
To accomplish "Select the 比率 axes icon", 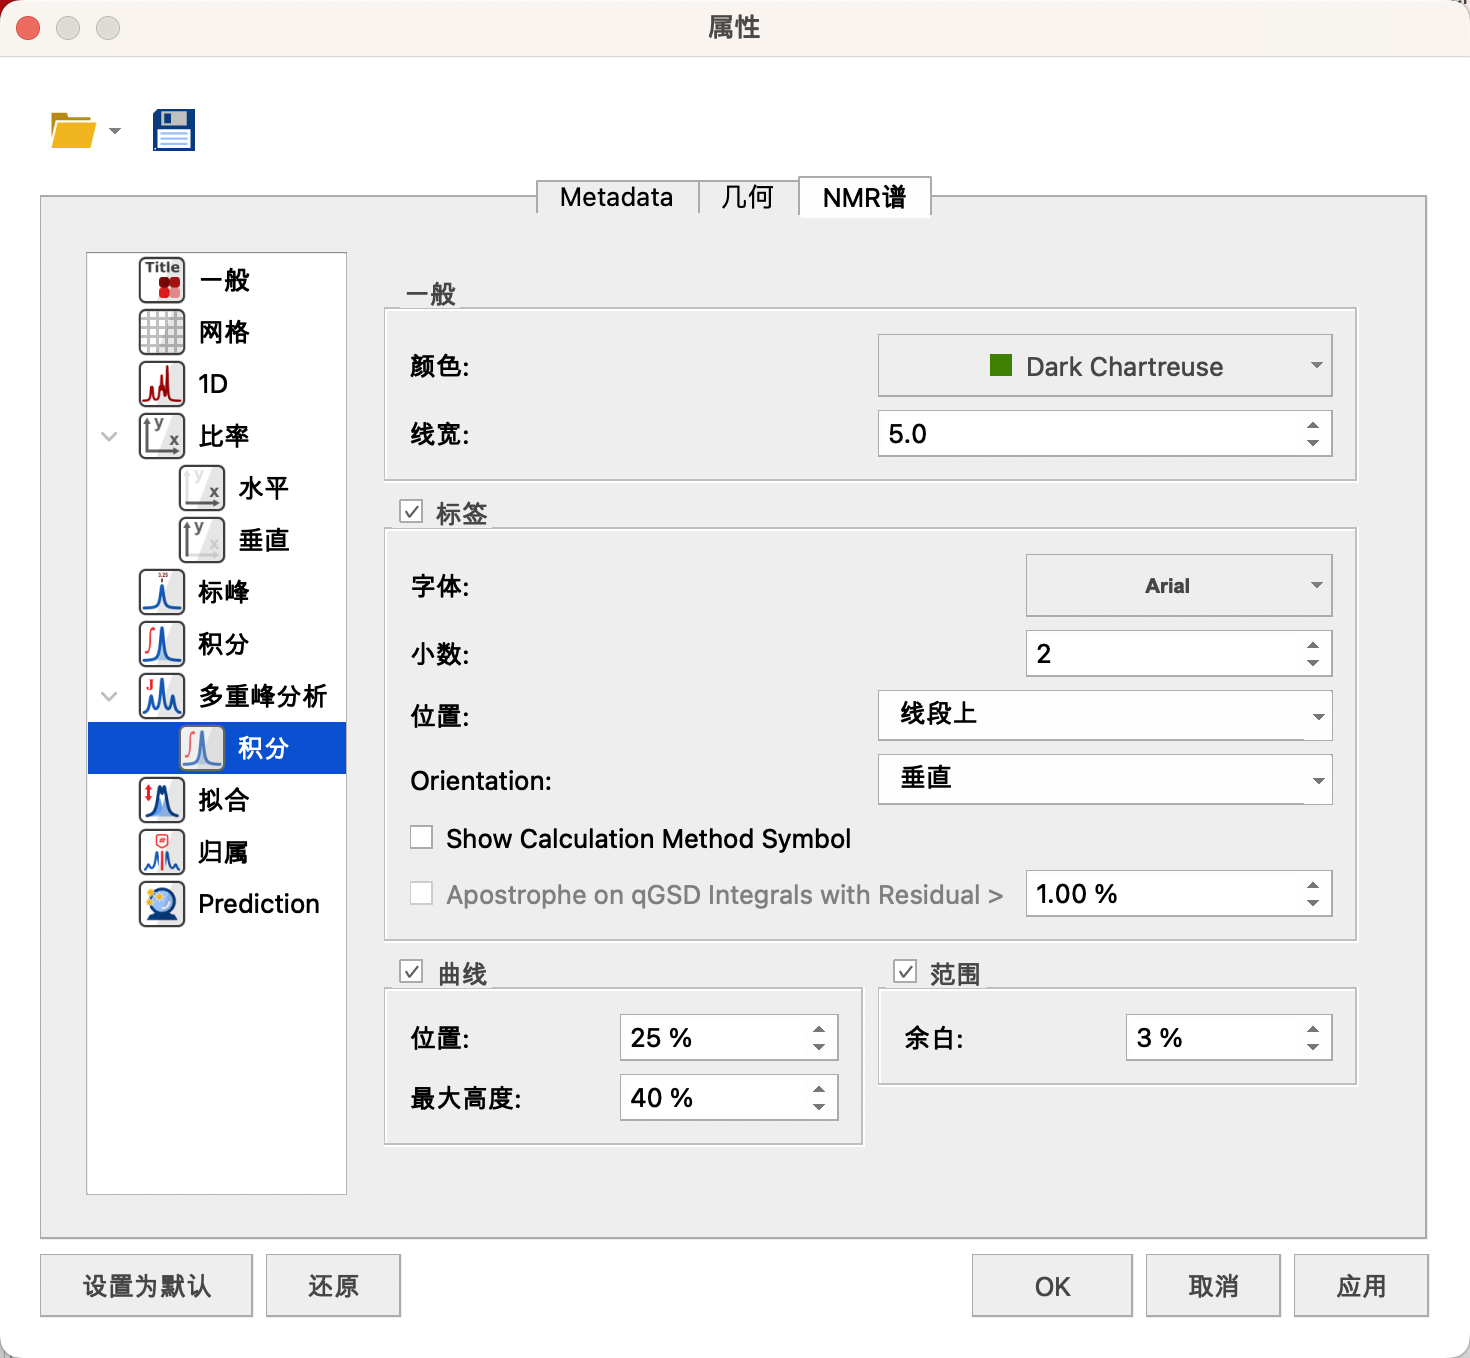I will point(162,436).
